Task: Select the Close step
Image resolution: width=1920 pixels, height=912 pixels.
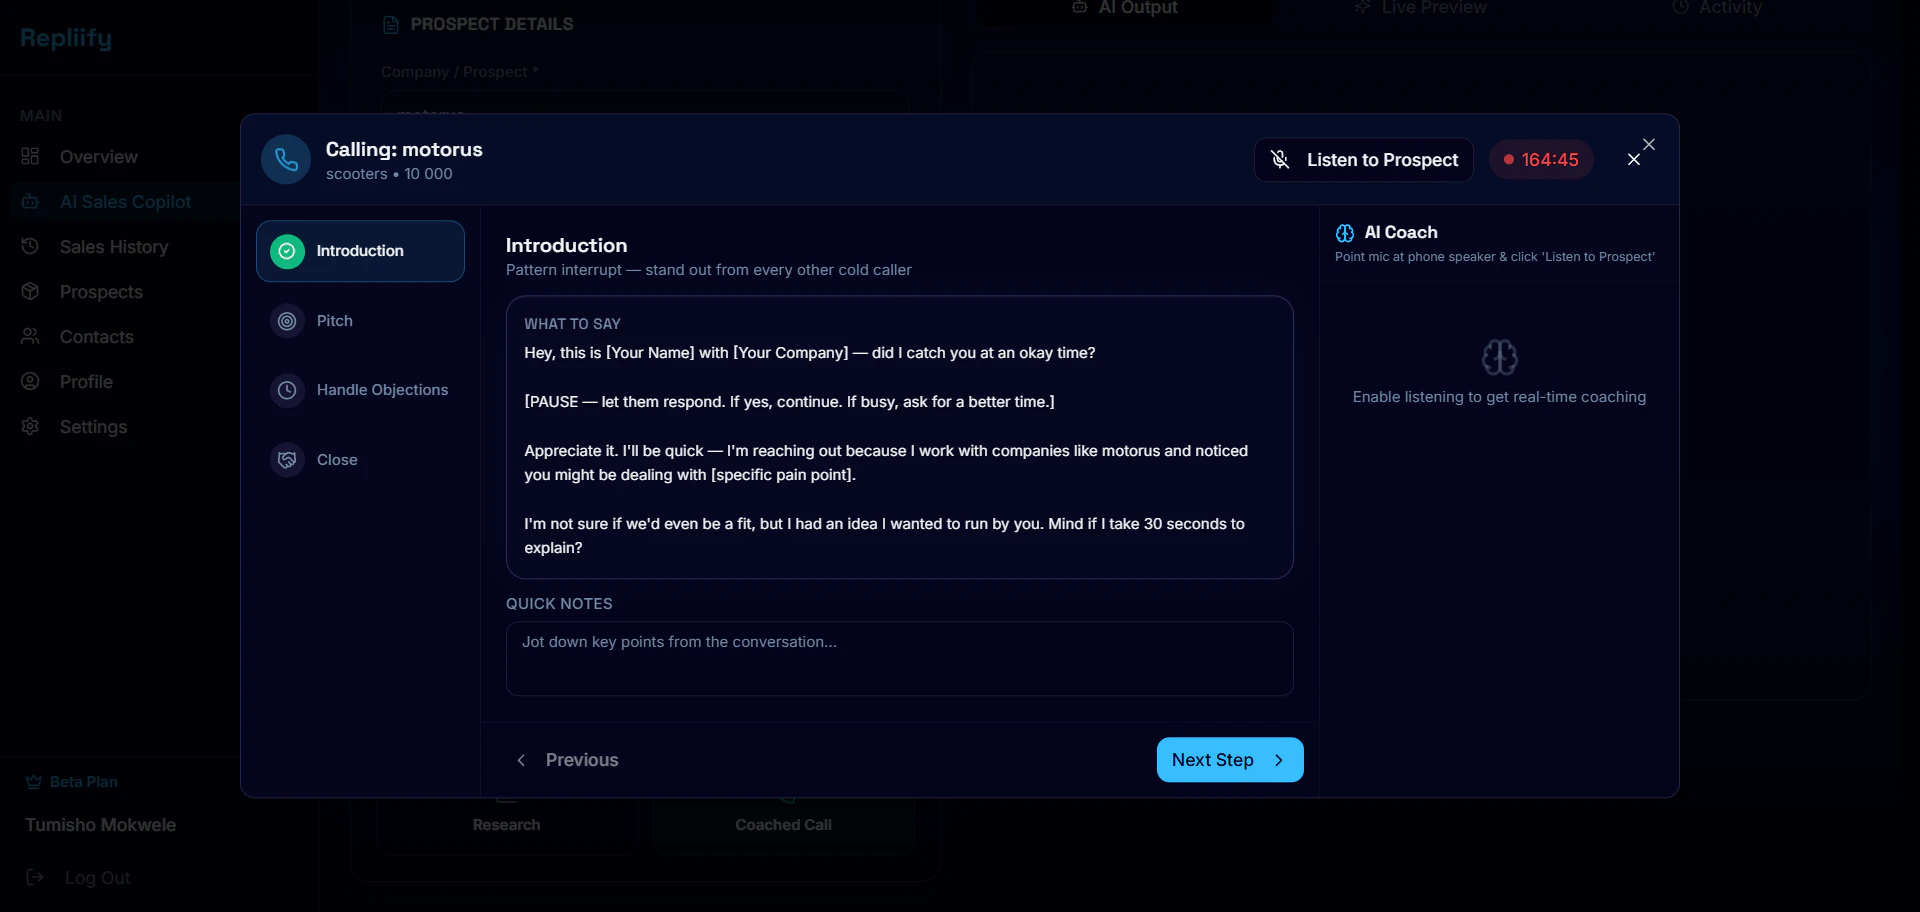Action: pos(360,460)
